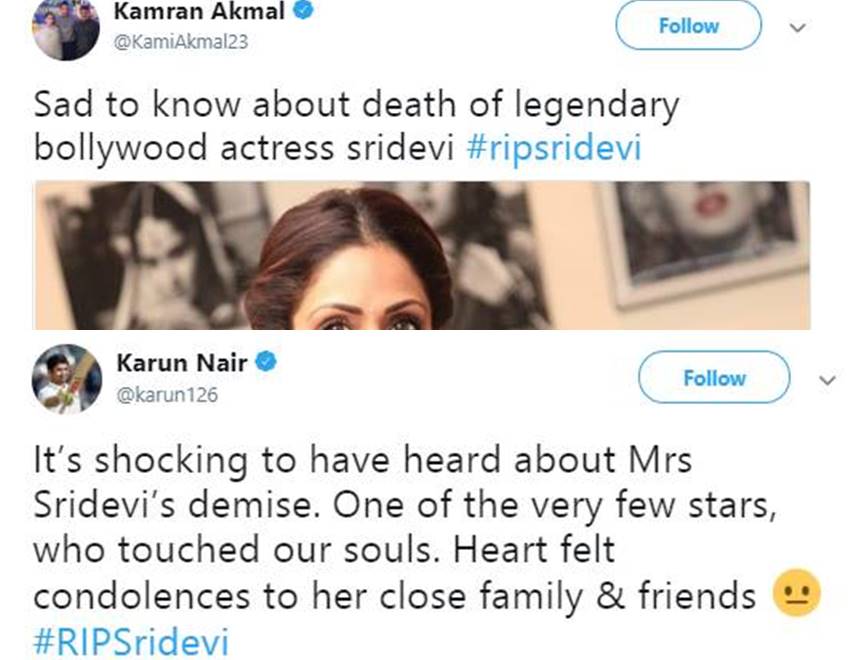Screen dimensions: 850x660
Task: Visit the @karun126 handle
Action: click(x=167, y=394)
